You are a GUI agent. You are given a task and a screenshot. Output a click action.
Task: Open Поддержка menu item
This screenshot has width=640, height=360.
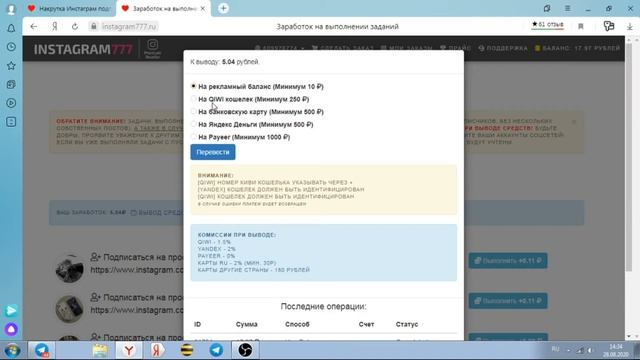click(503, 48)
